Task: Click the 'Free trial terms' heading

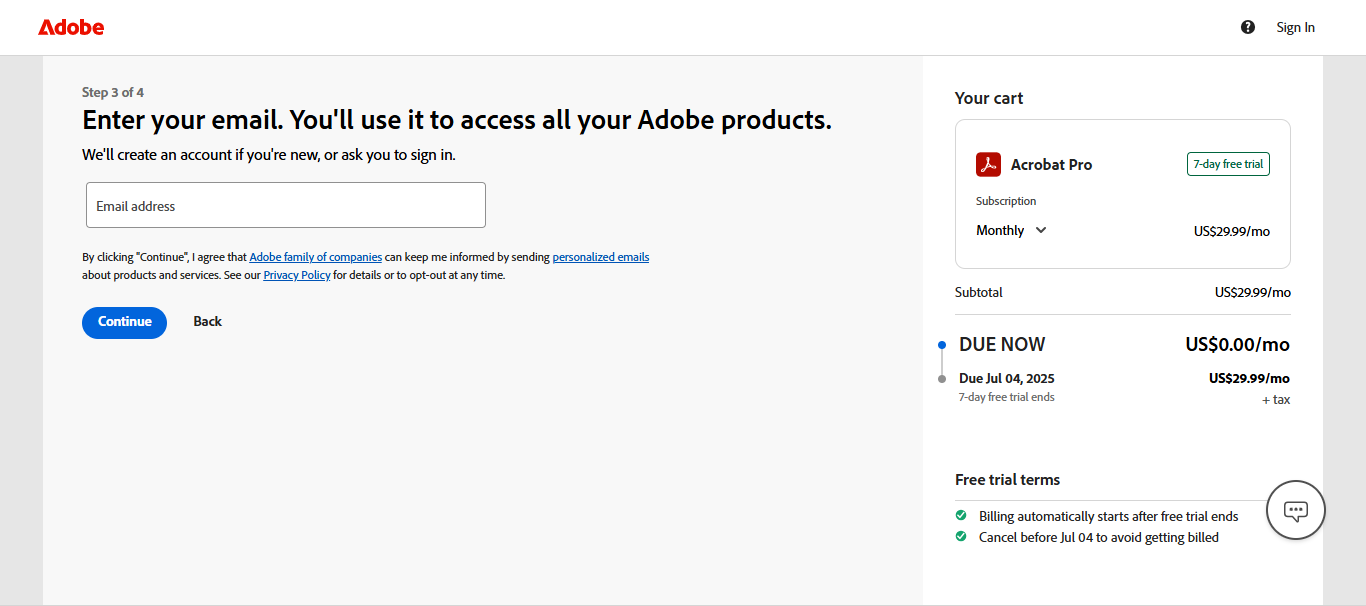Action: [1007, 479]
